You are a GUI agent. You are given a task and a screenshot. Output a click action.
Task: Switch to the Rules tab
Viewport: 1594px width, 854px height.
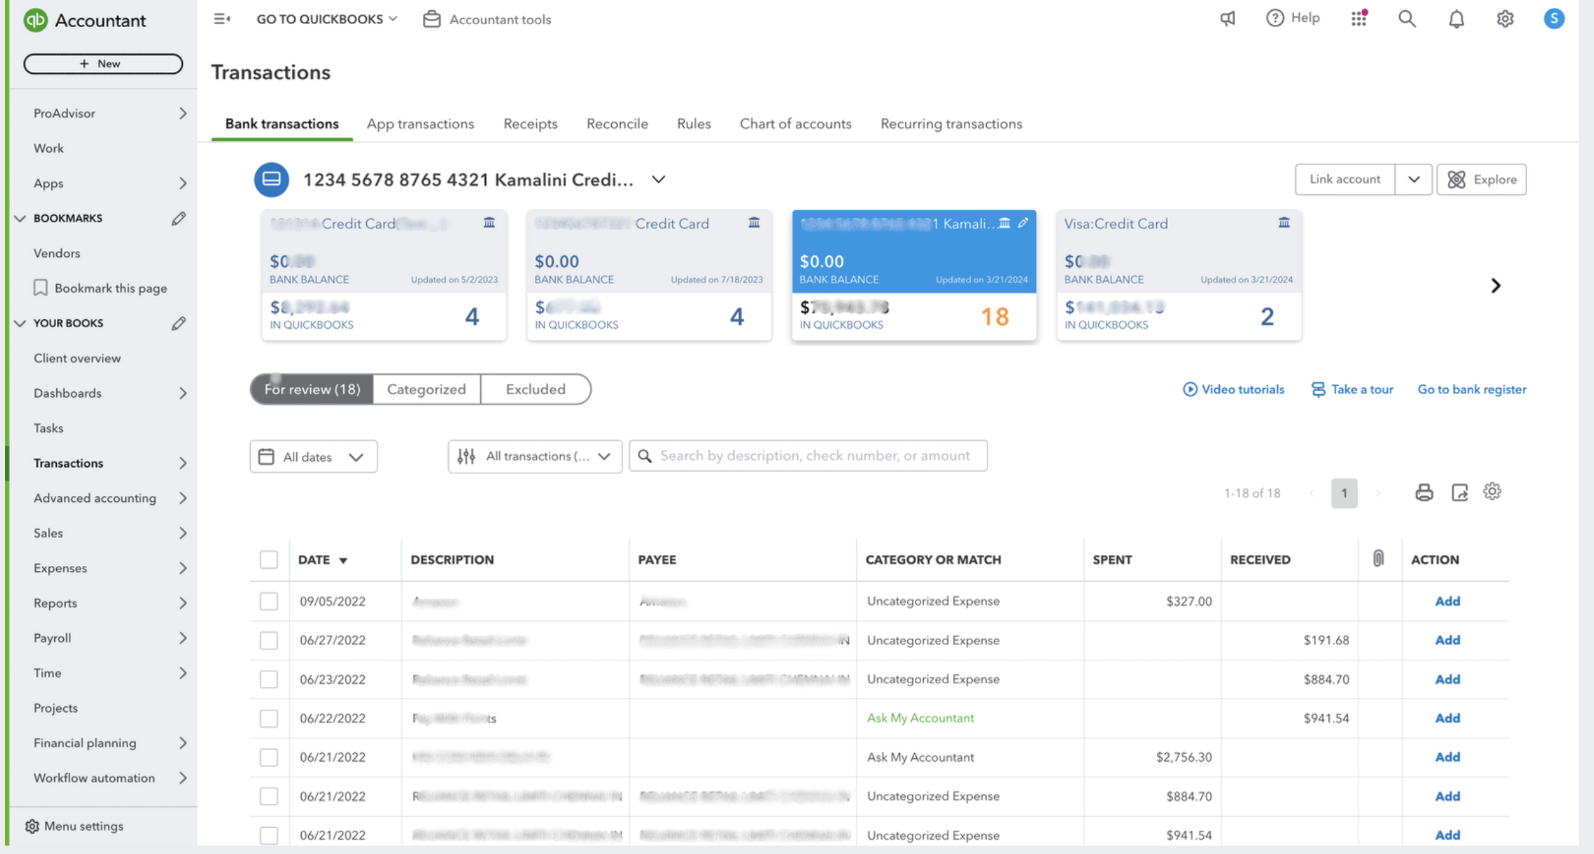pos(694,124)
